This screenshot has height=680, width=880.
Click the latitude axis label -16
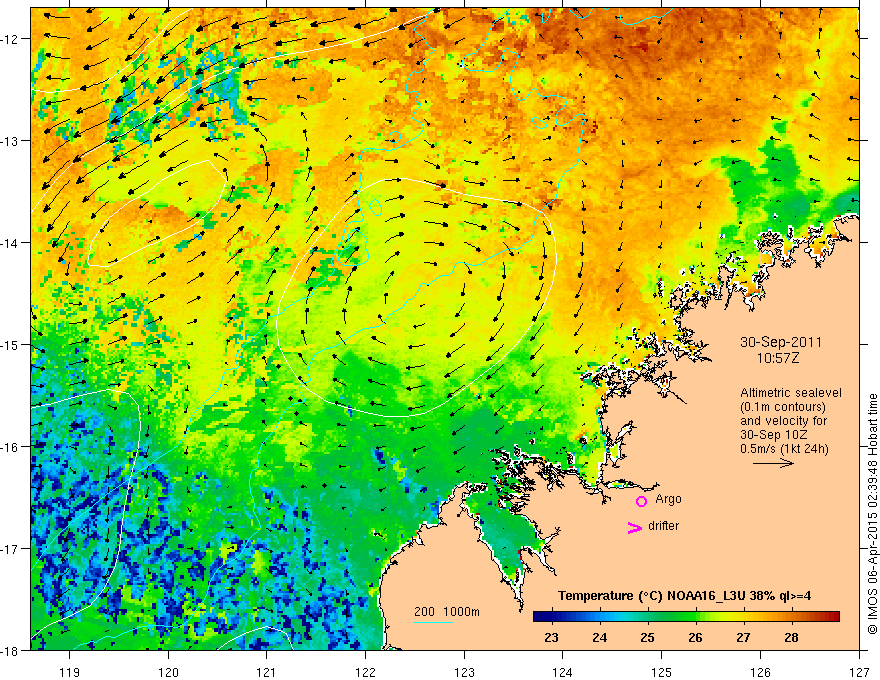11,447
